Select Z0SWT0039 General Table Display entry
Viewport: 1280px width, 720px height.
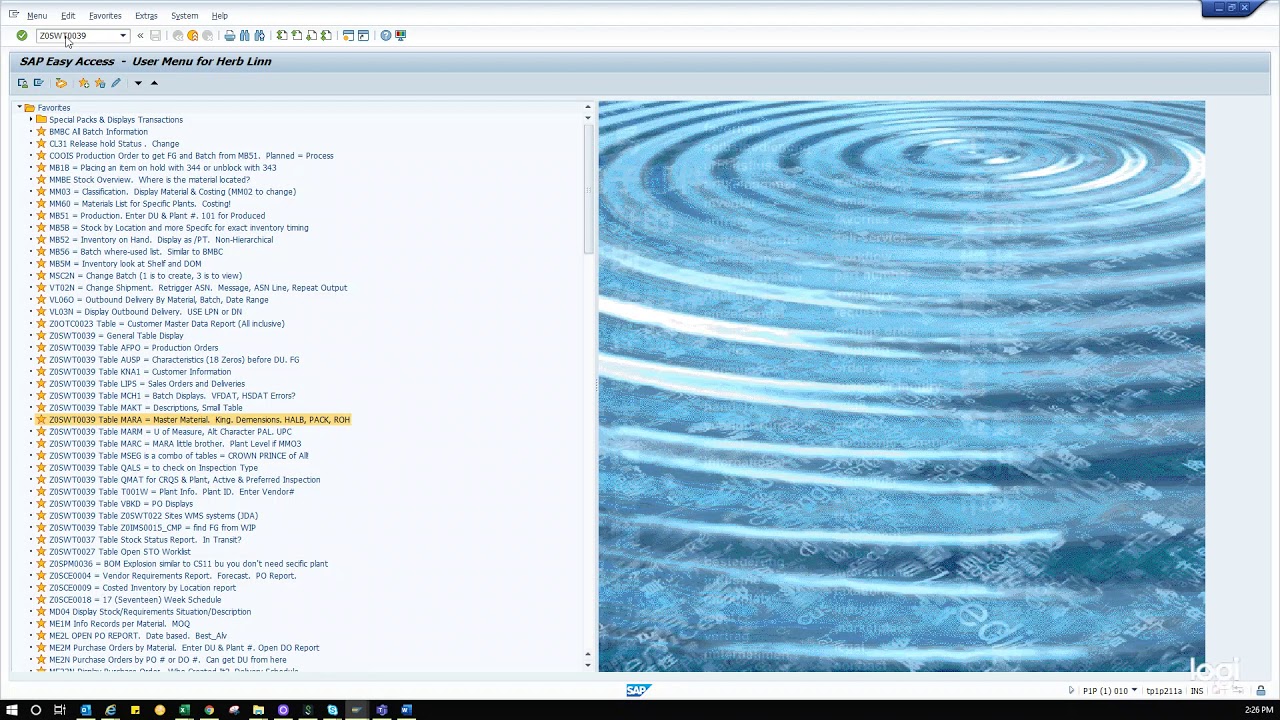point(116,336)
